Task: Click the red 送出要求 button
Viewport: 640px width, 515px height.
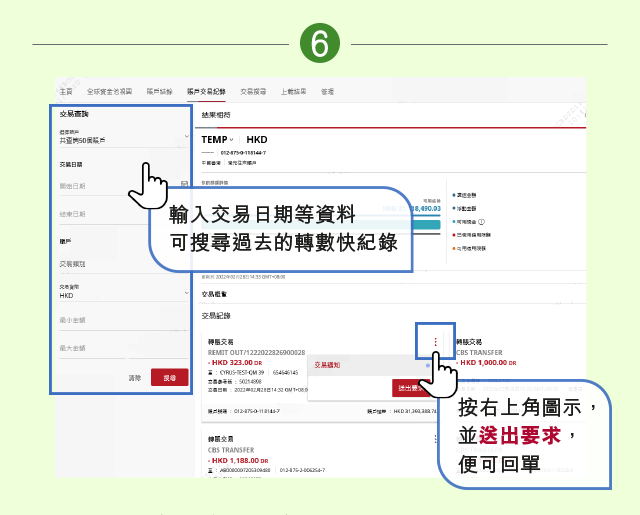Action: pos(411,388)
